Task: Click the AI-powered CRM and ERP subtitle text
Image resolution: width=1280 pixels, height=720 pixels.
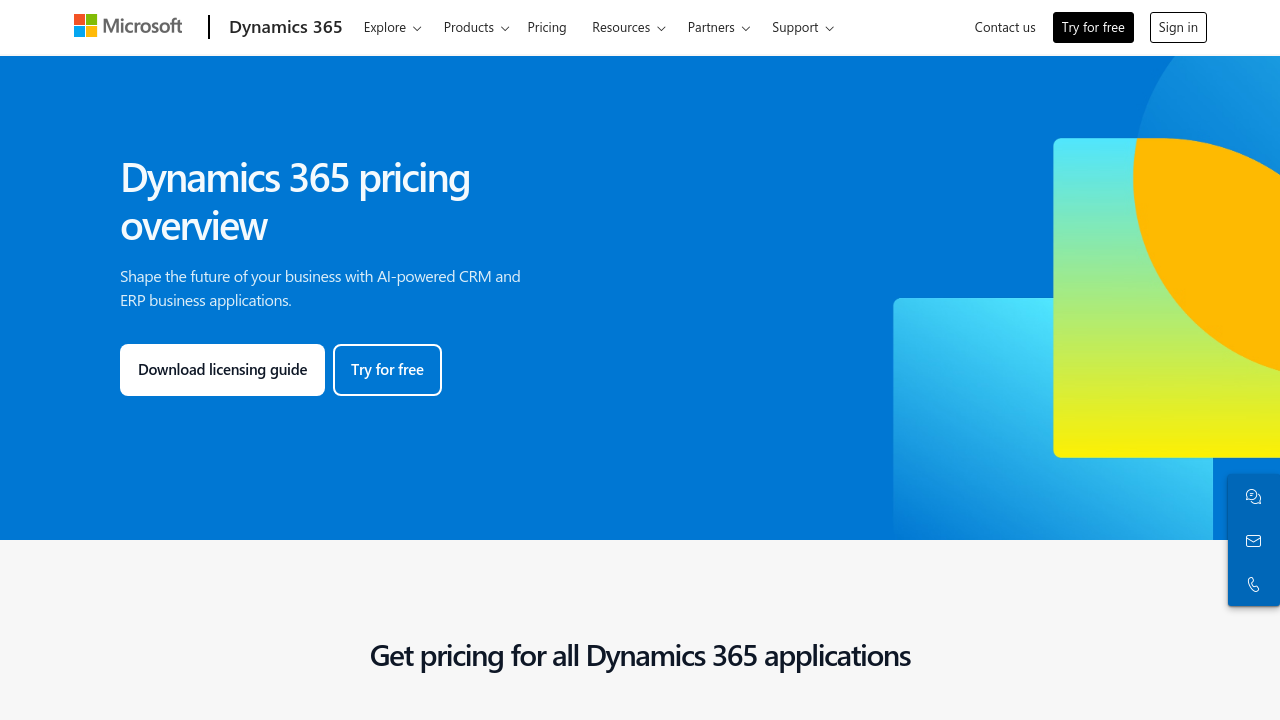Action: (x=320, y=288)
